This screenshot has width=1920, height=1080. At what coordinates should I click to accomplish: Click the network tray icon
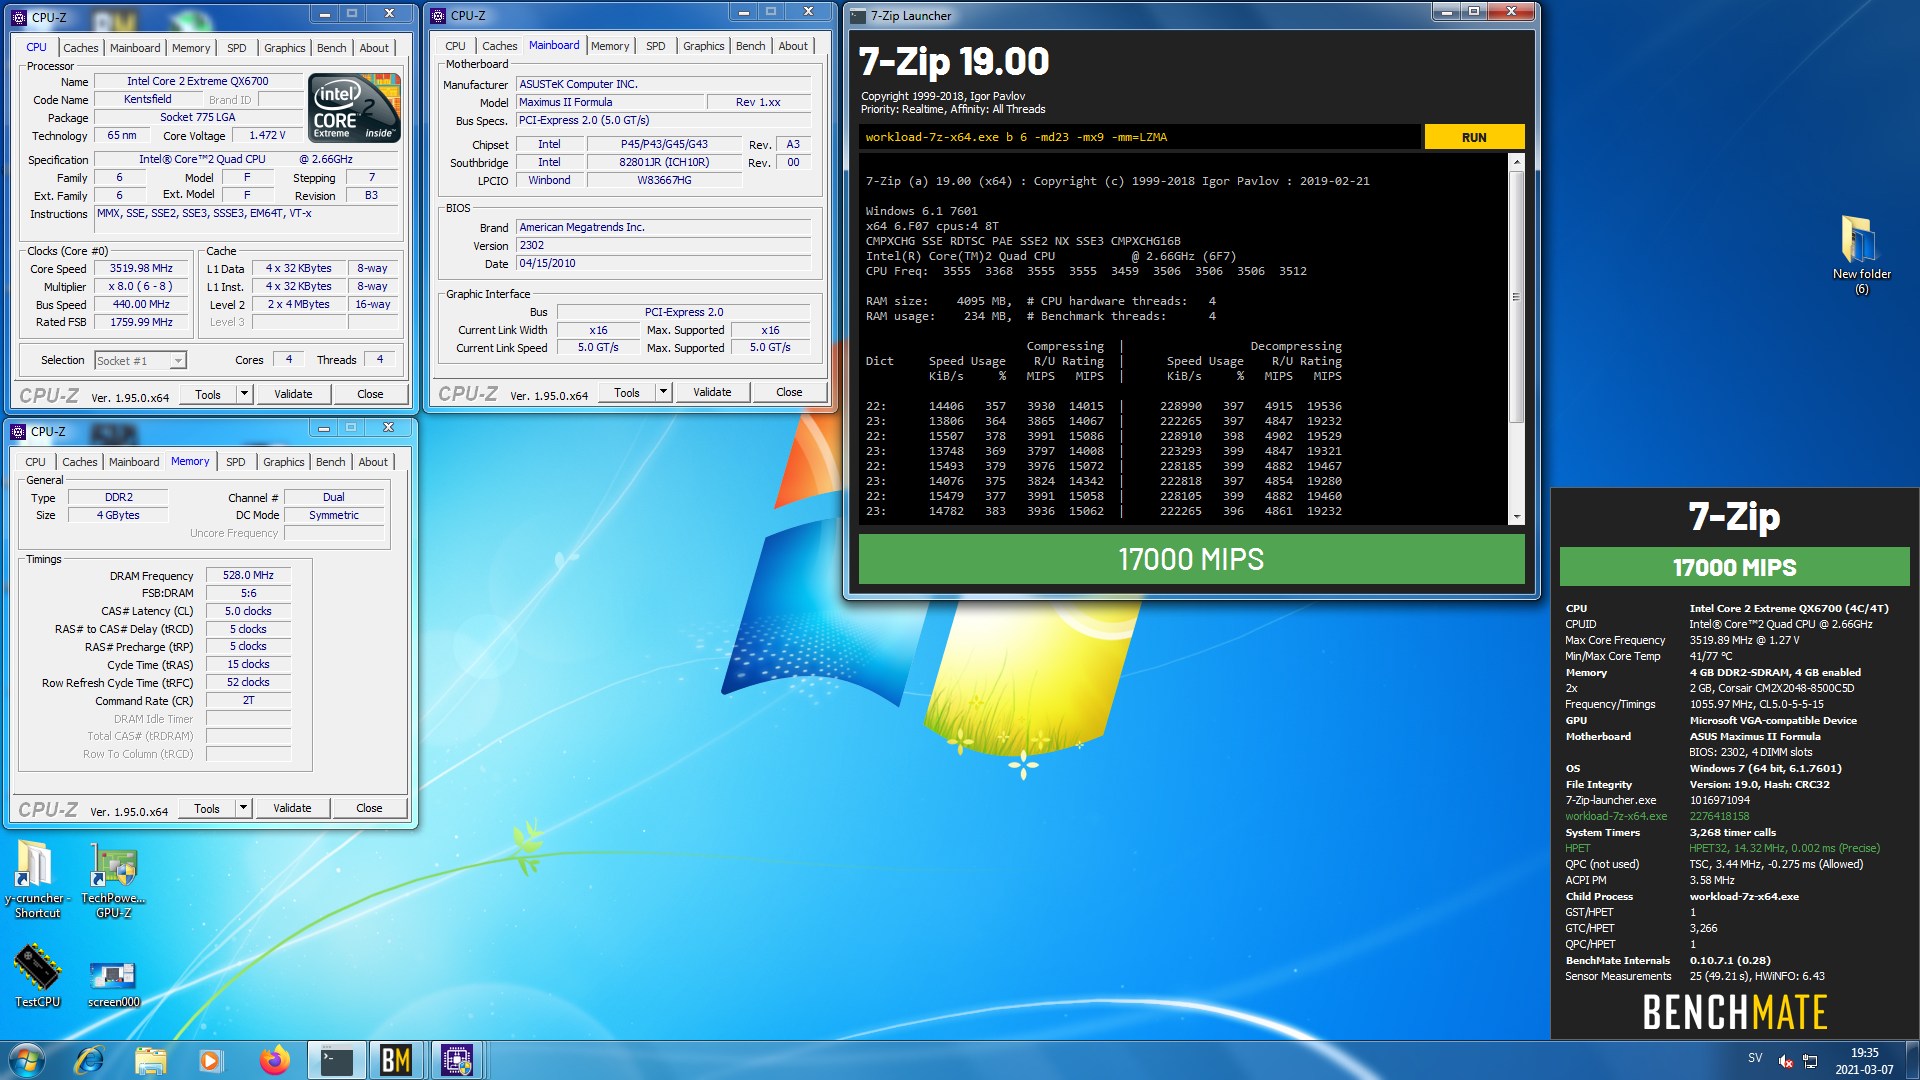(x=1810, y=1061)
